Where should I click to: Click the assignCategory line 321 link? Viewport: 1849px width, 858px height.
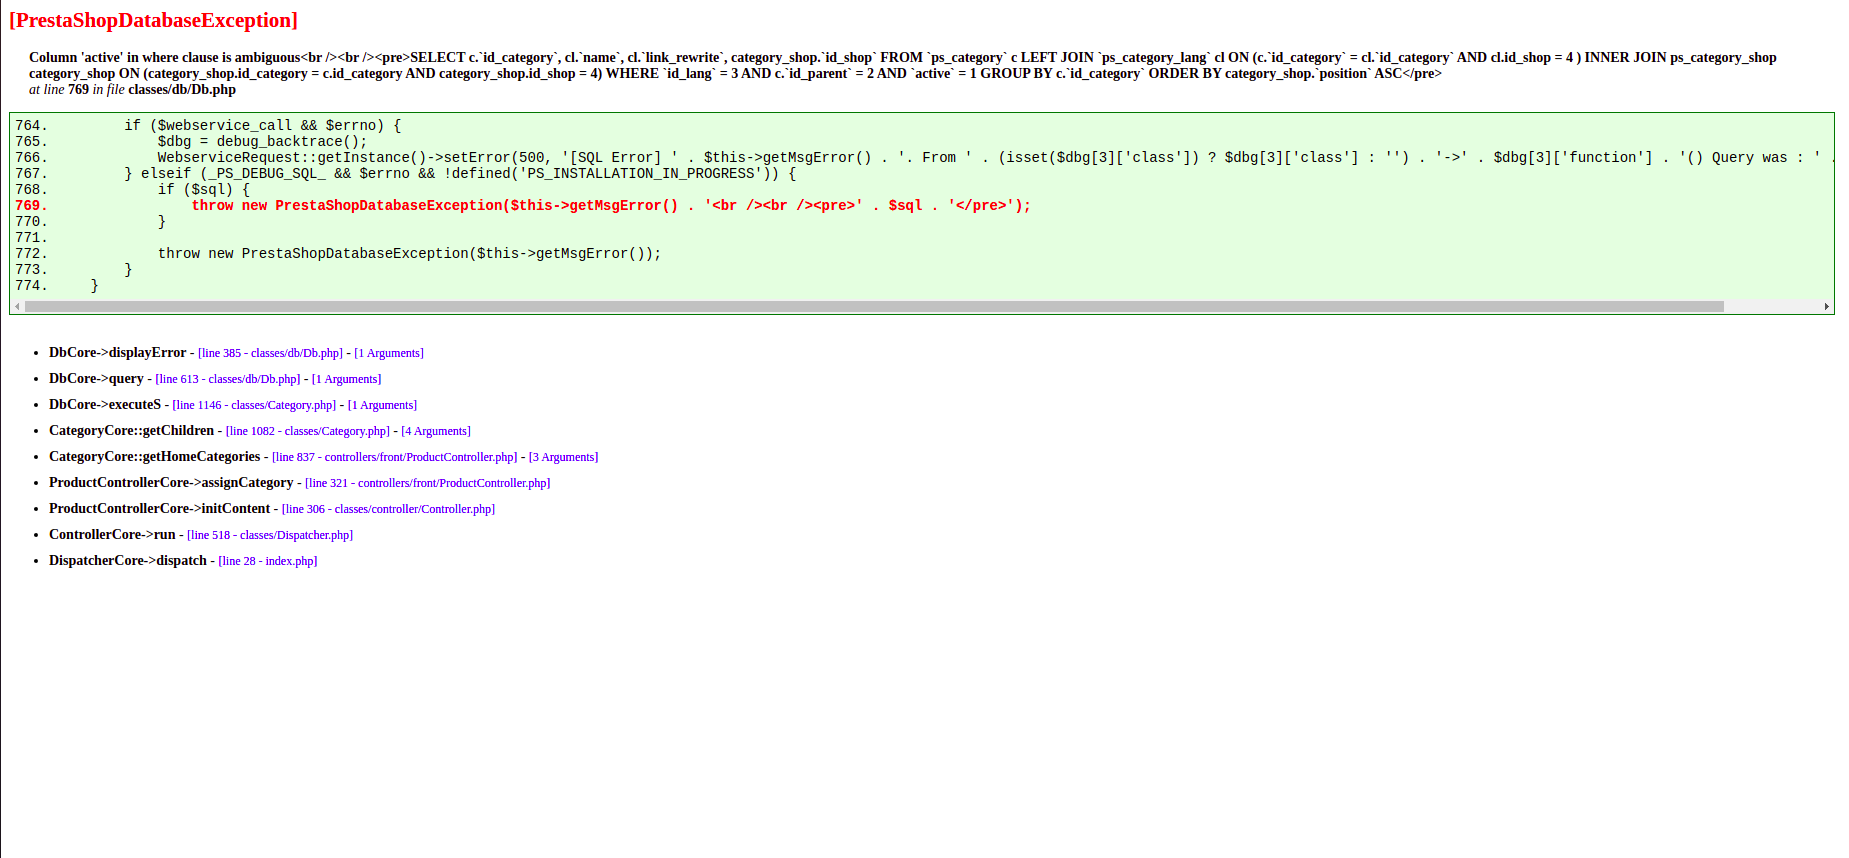click(428, 483)
